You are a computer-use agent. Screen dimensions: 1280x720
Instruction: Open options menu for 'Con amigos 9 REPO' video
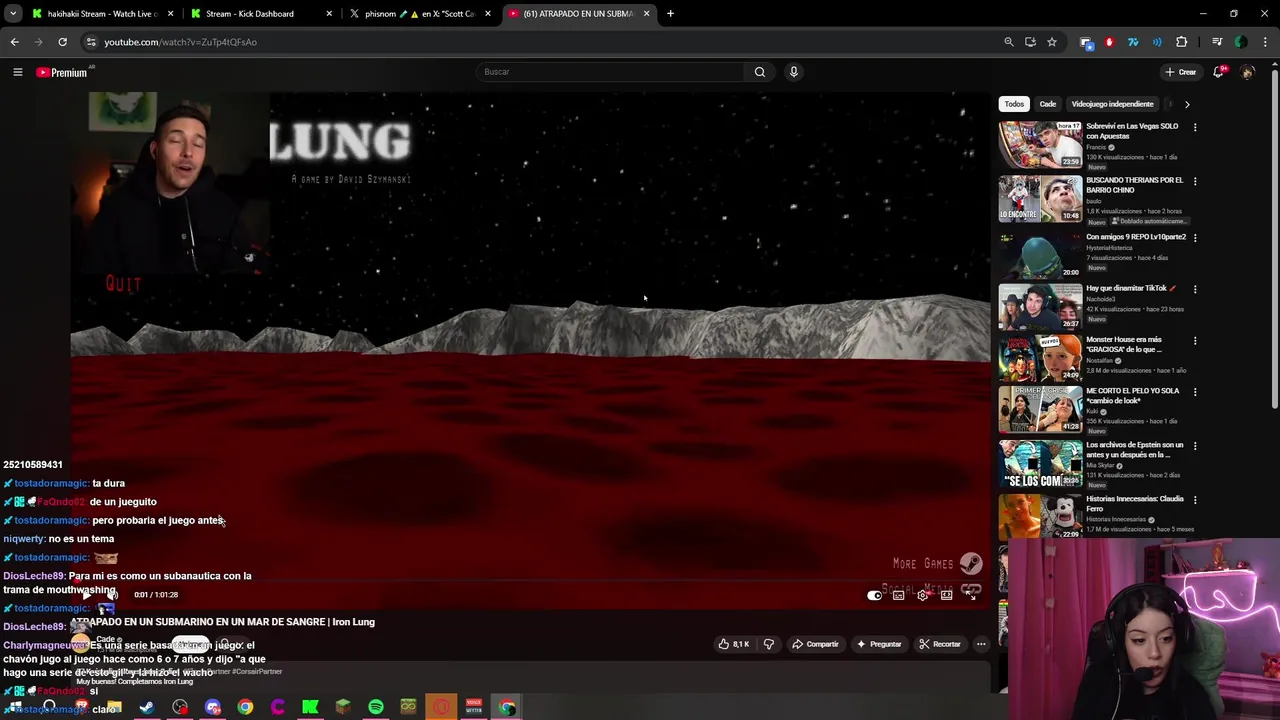[1195, 238]
